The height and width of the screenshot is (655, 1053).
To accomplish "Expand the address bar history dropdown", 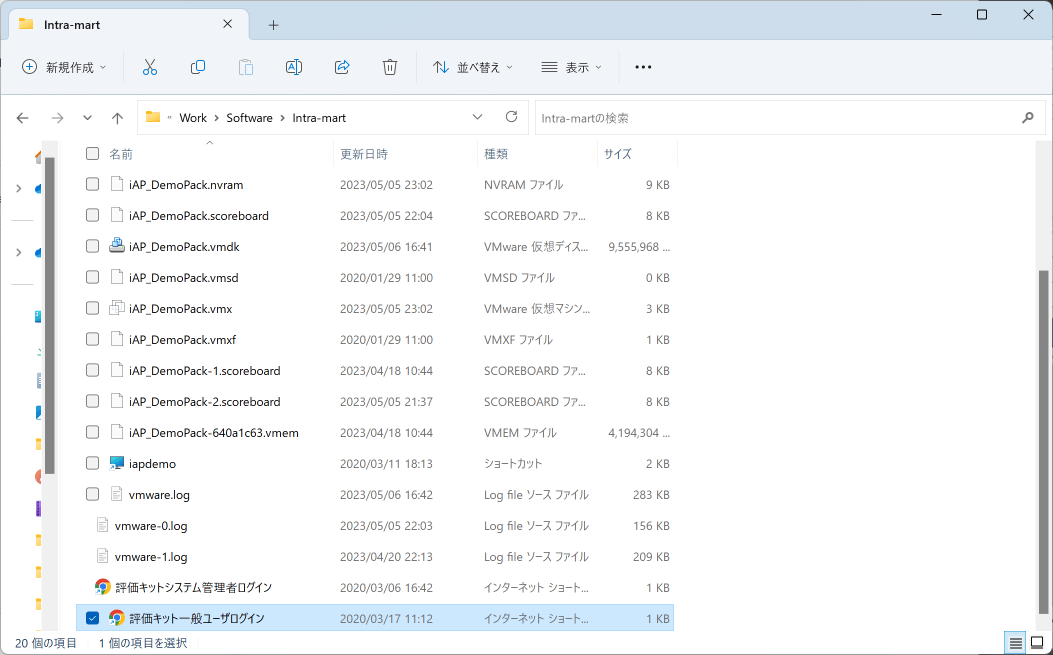I will click(x=477, y=117).
